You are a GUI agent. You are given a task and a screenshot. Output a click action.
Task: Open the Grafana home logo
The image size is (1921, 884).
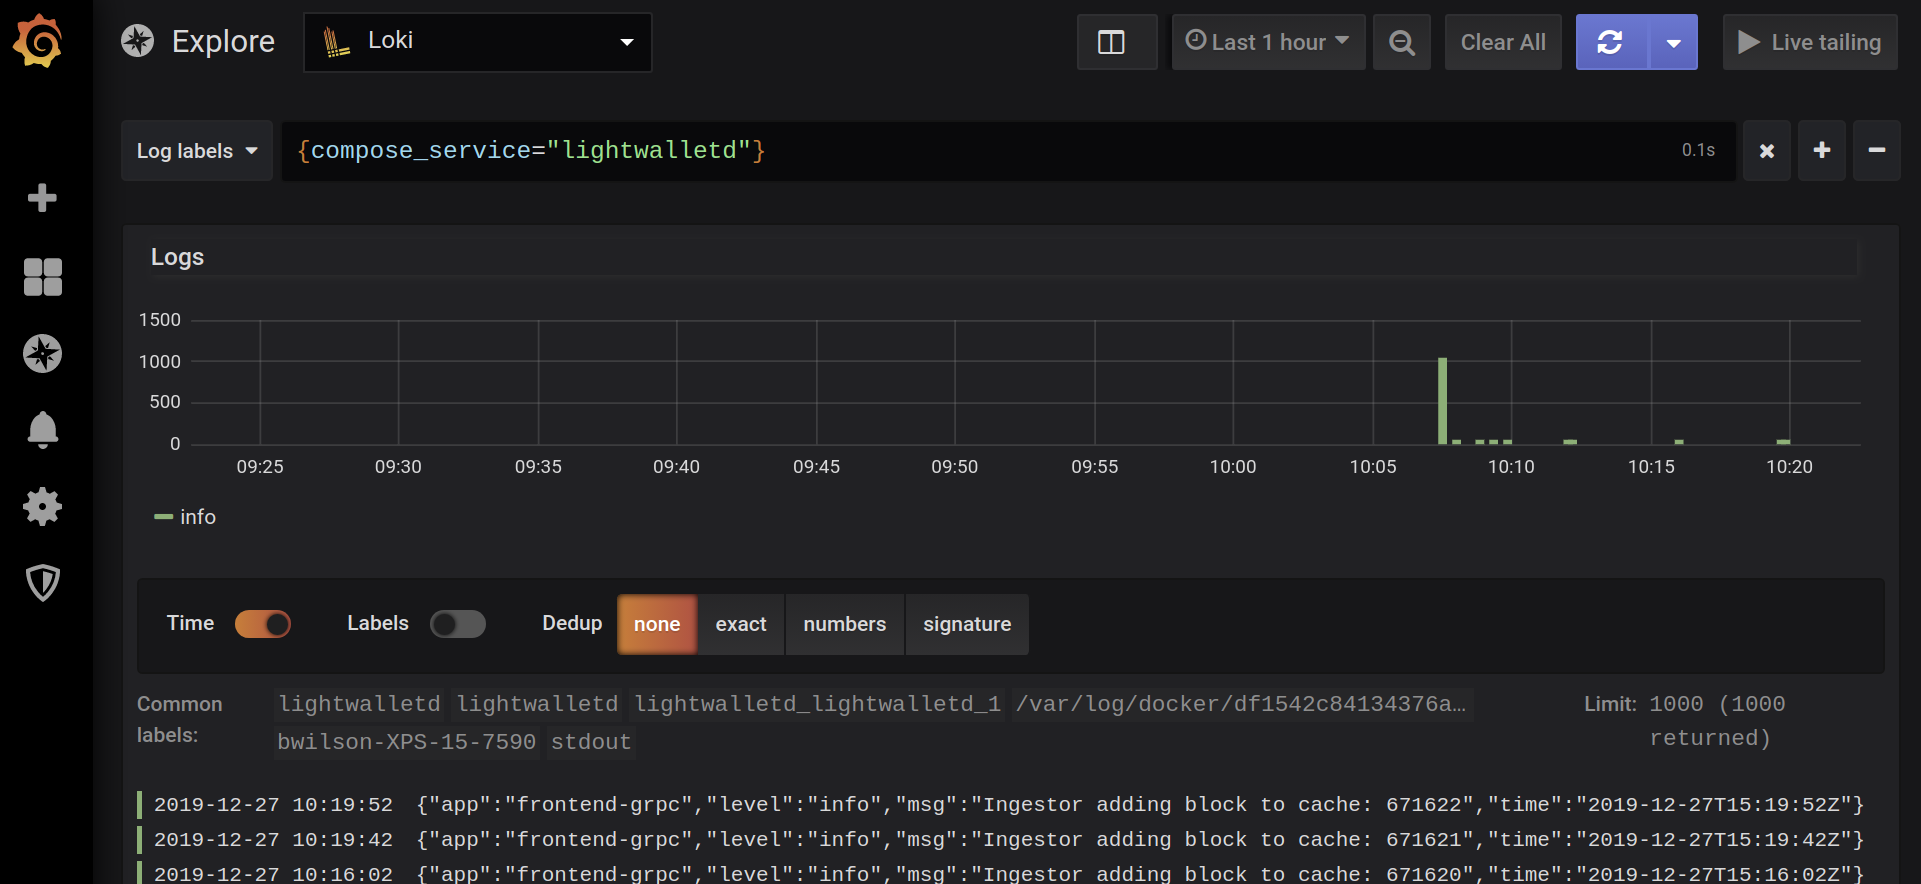pos(38,41)
